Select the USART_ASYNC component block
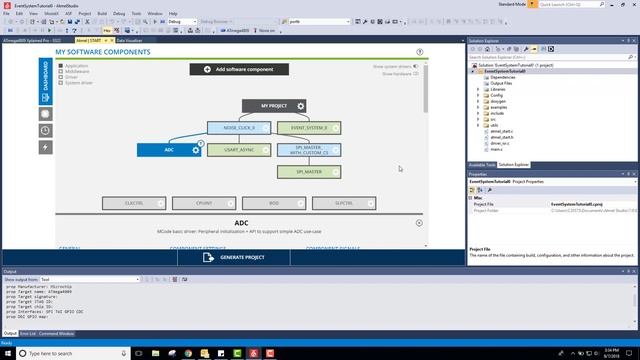 [239, 150]
